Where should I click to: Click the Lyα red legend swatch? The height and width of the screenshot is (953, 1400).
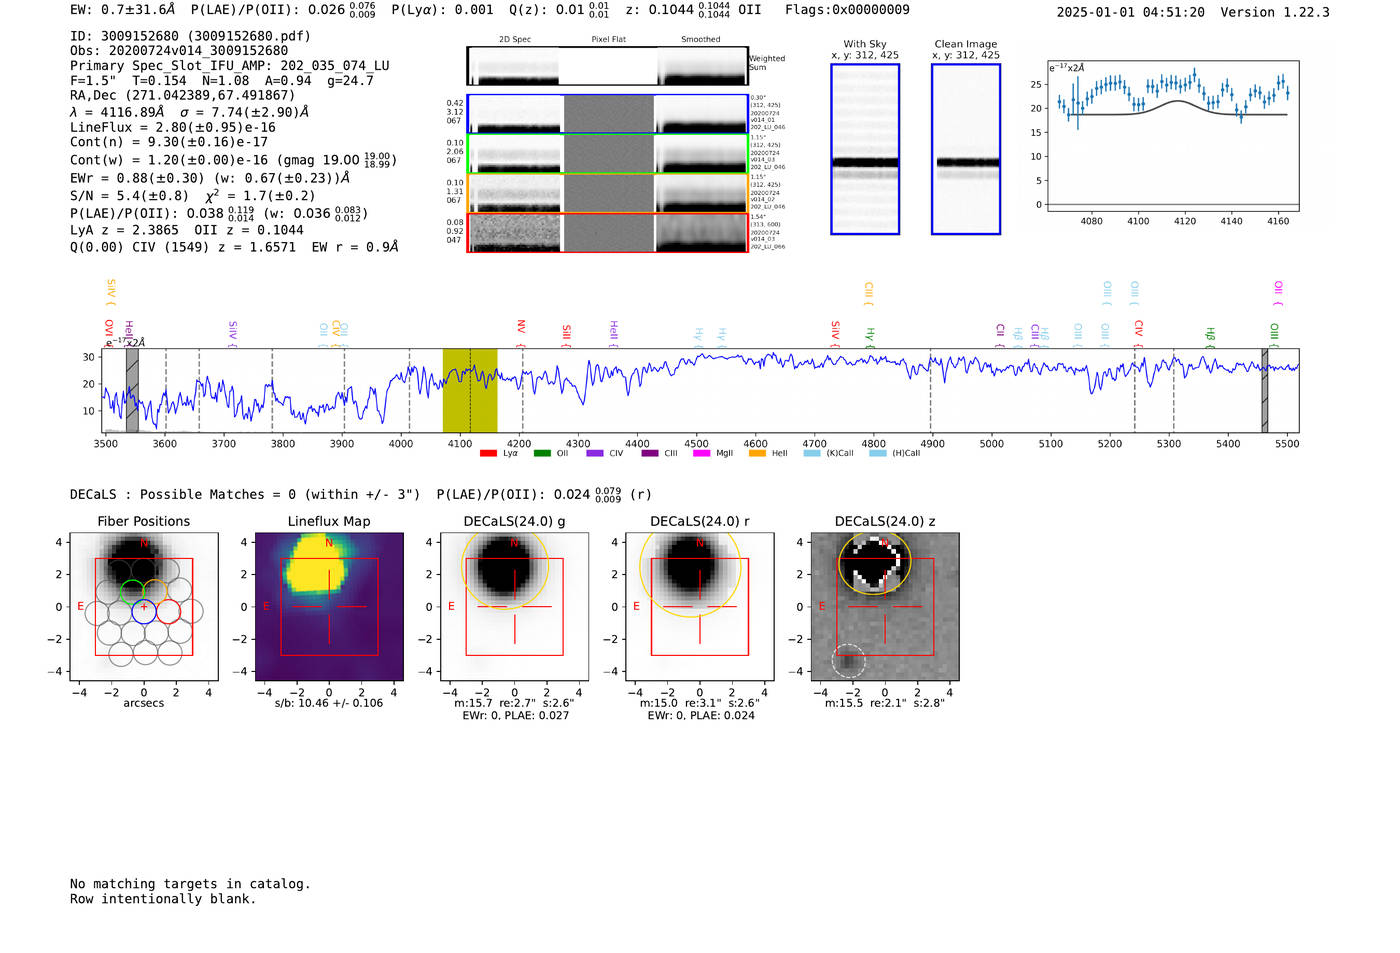488,453
